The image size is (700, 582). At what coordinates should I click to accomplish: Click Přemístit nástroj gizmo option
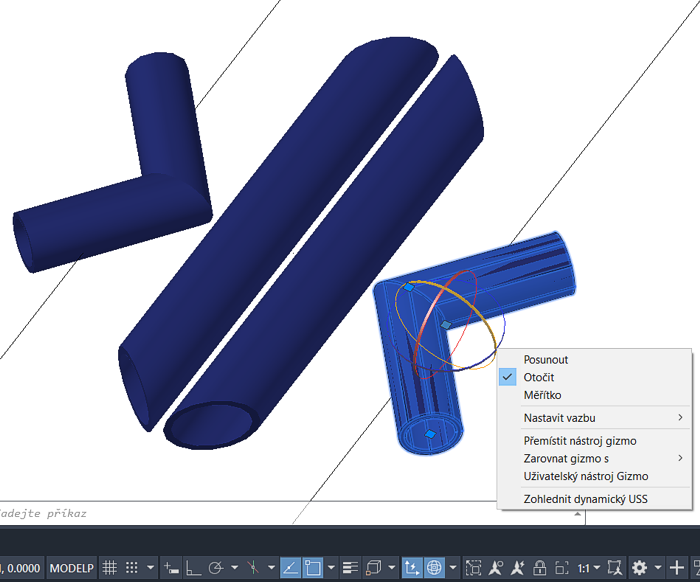click(579, 440)
